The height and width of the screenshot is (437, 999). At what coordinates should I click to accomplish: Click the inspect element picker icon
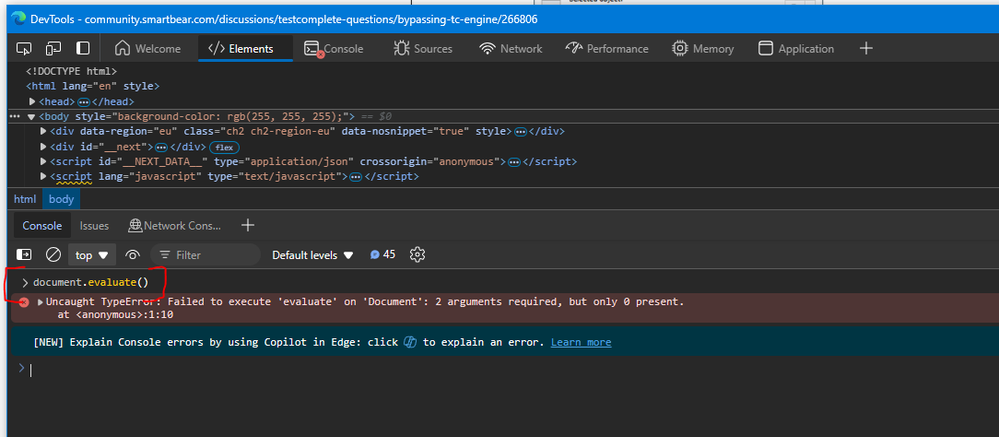pyautogui.click(x=24, y=48)
